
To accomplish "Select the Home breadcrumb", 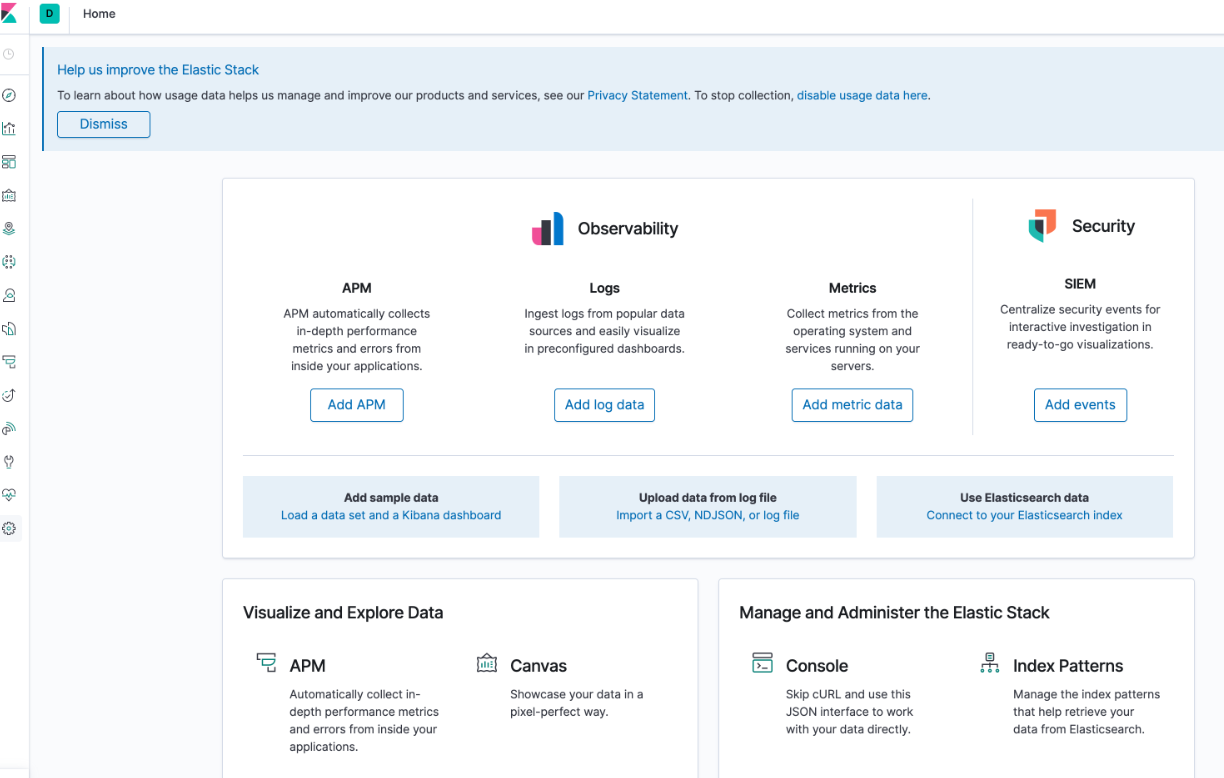I will (x=99, y=14).
